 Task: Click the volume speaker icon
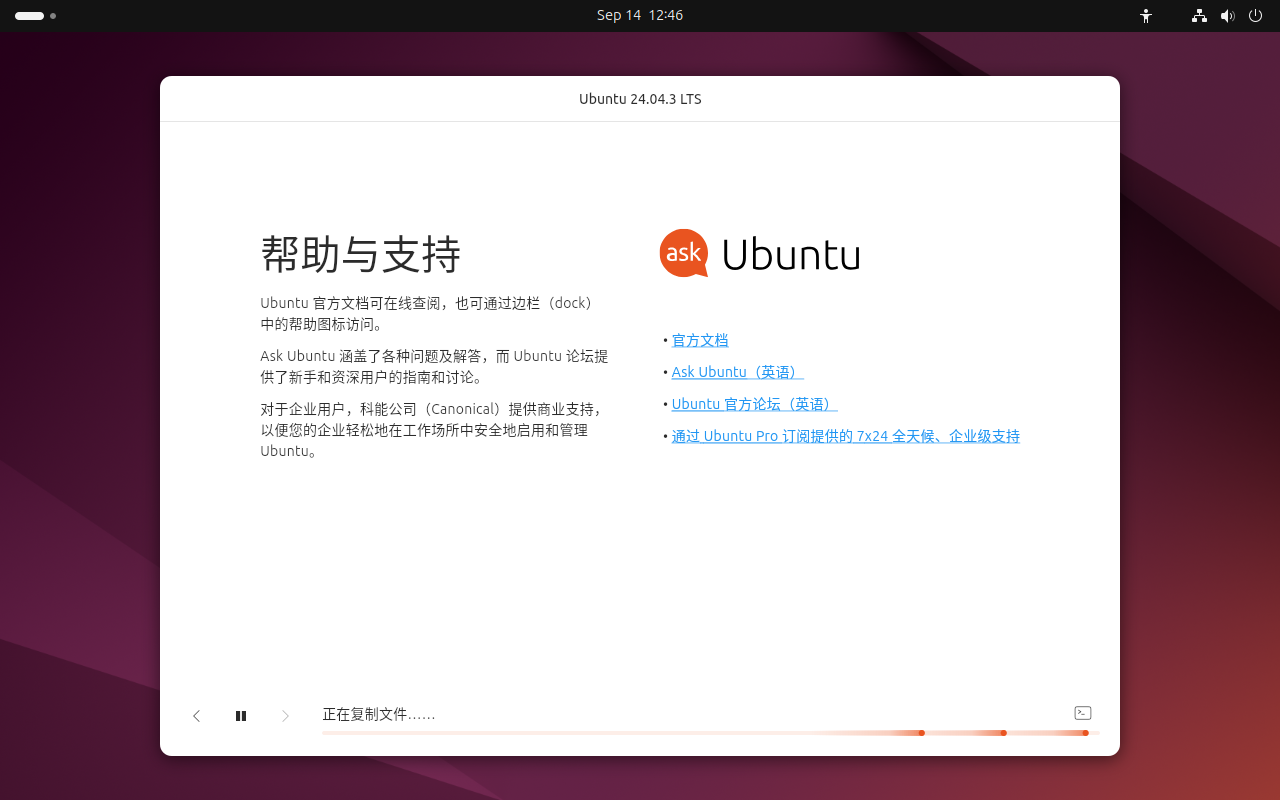point(1227,16)
